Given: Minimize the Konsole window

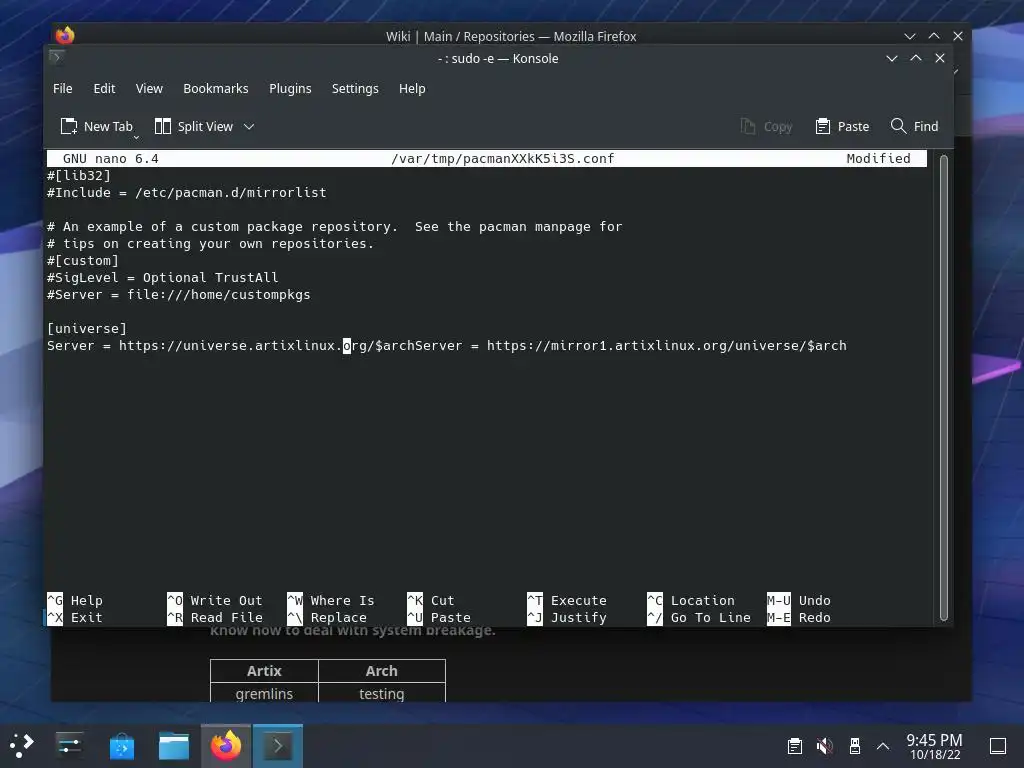Looking at the screenshot, I should pyautogui.click(x=891, y=58).
